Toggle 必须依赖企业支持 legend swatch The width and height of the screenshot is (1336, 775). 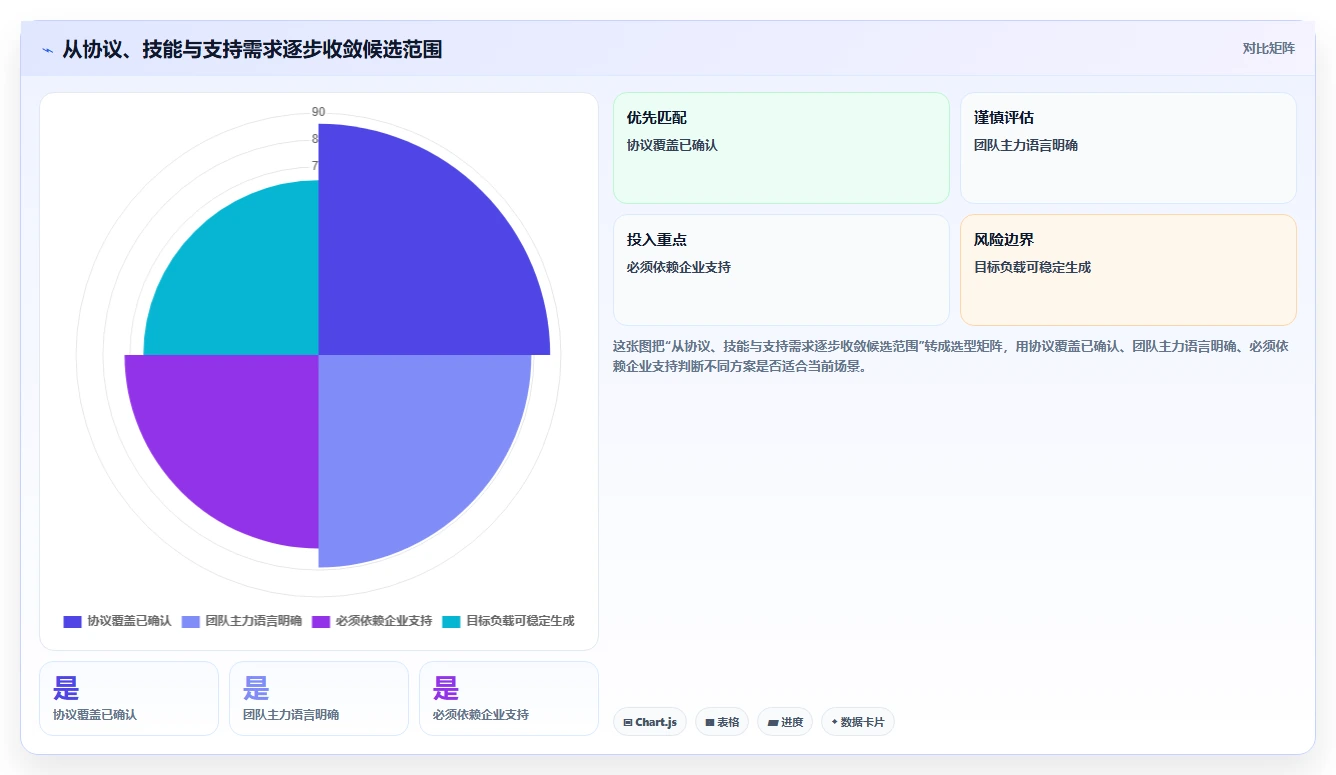[x=321, y=621]
